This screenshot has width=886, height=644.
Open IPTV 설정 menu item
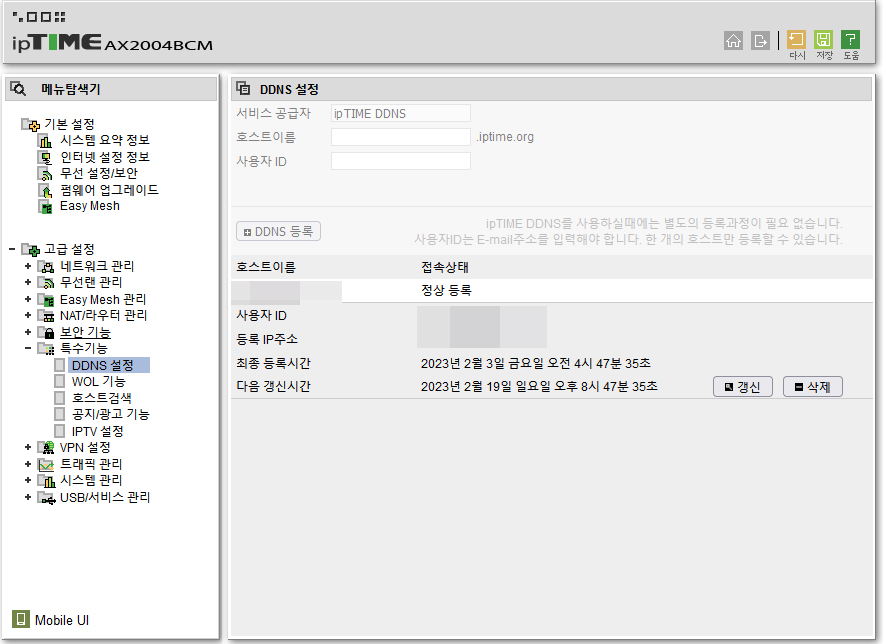coord(97,432)
